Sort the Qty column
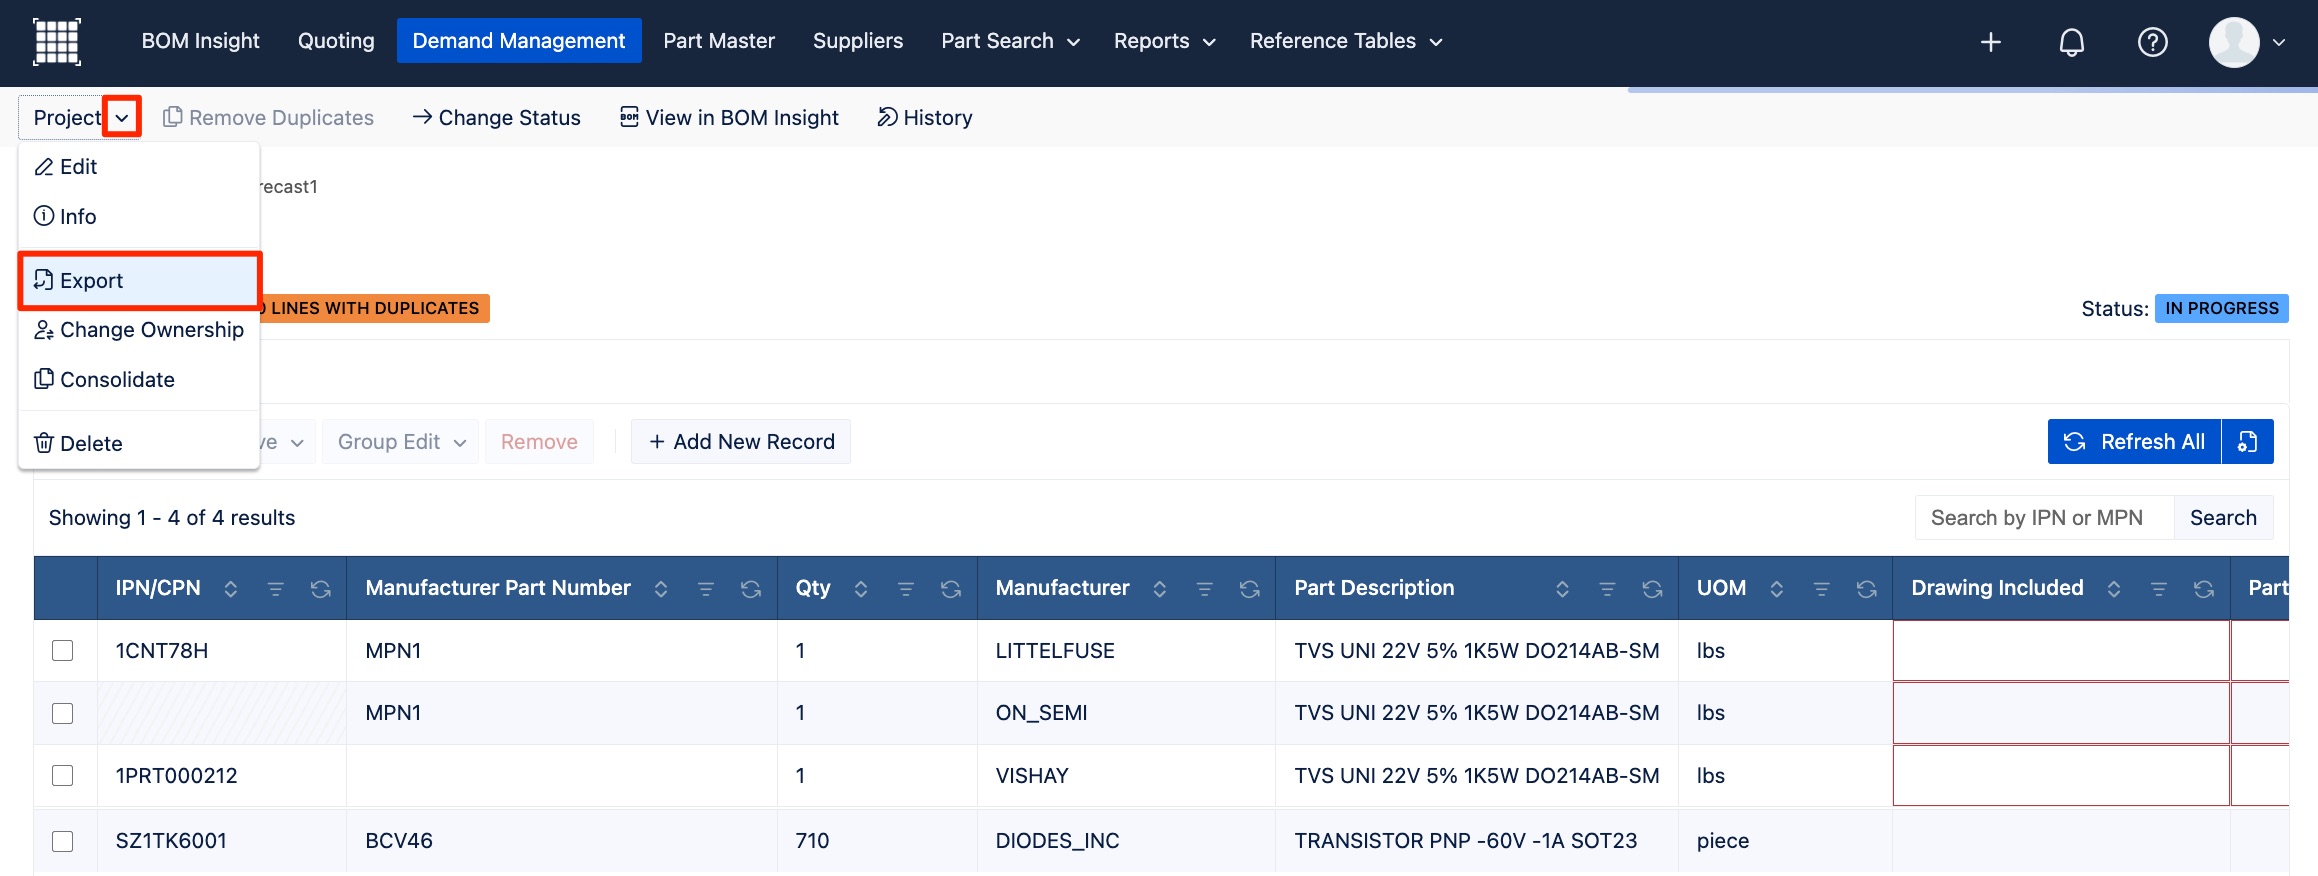This screenshot has width=2318, height=876. tap(860, 589)
